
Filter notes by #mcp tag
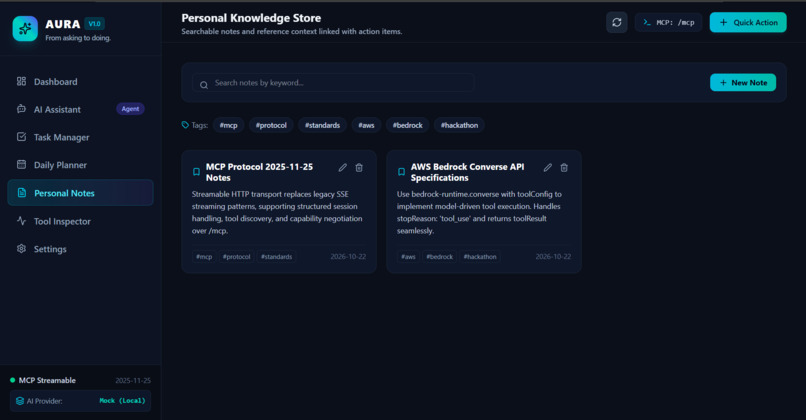coord(228,125)
